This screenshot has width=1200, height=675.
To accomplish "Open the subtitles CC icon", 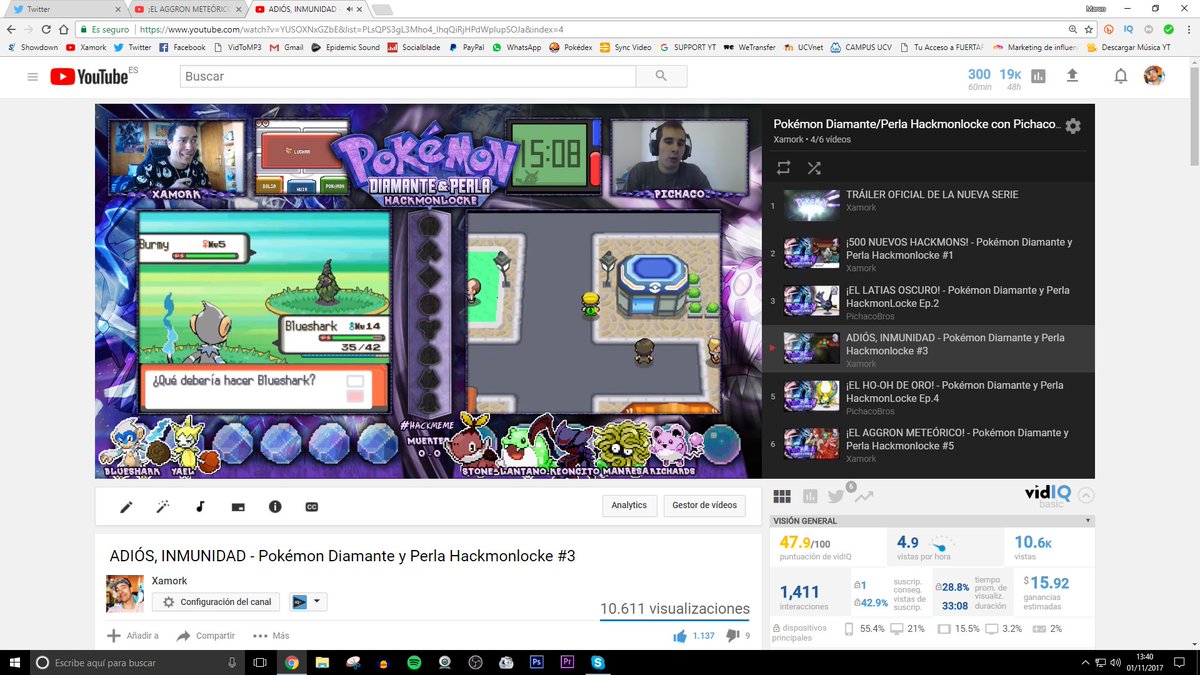I will point(312,507).
